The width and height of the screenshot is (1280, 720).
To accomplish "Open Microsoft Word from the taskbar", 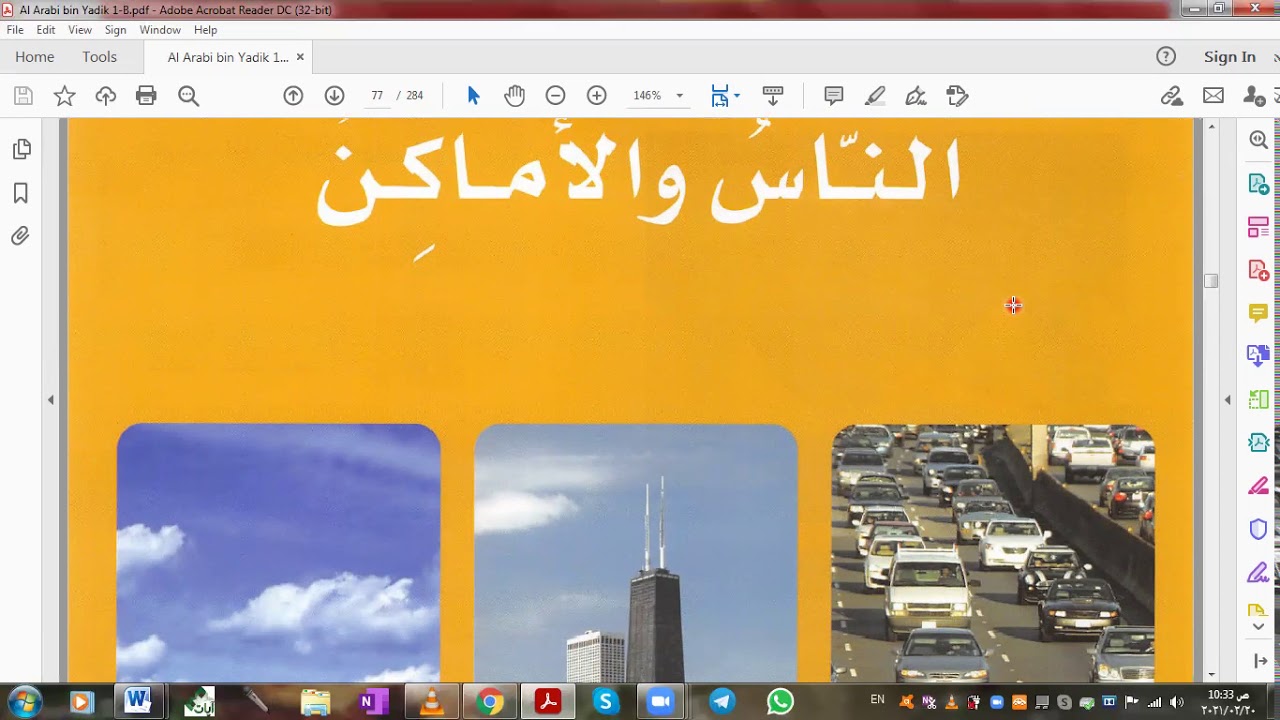I will 137,701.
